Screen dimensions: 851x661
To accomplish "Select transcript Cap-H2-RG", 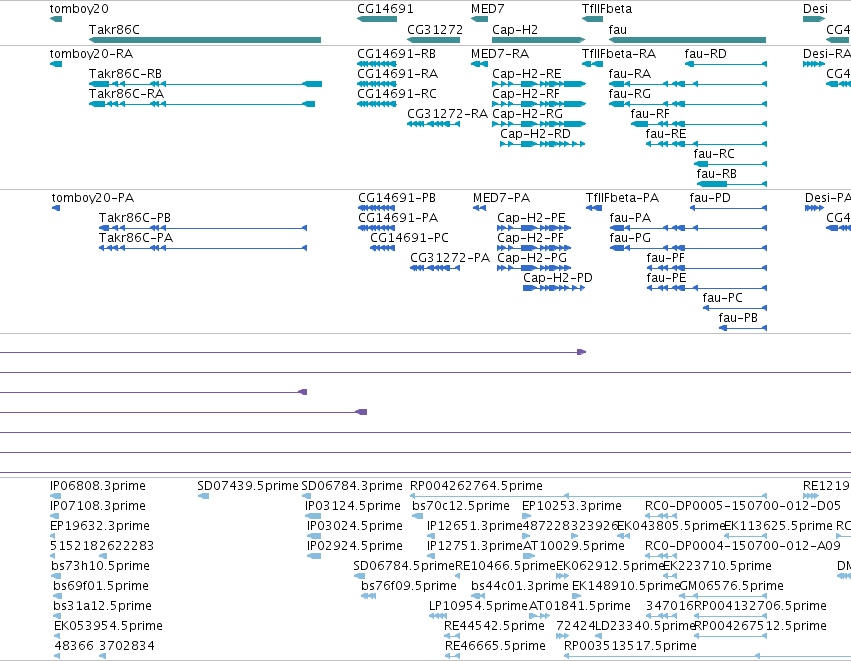I will [538, 124].
